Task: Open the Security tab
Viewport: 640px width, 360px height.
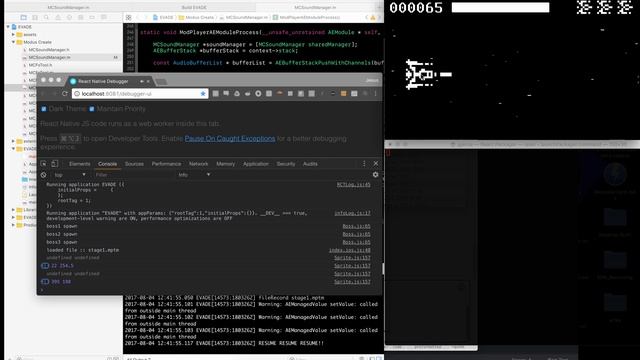Action: [x=286, y=164]
